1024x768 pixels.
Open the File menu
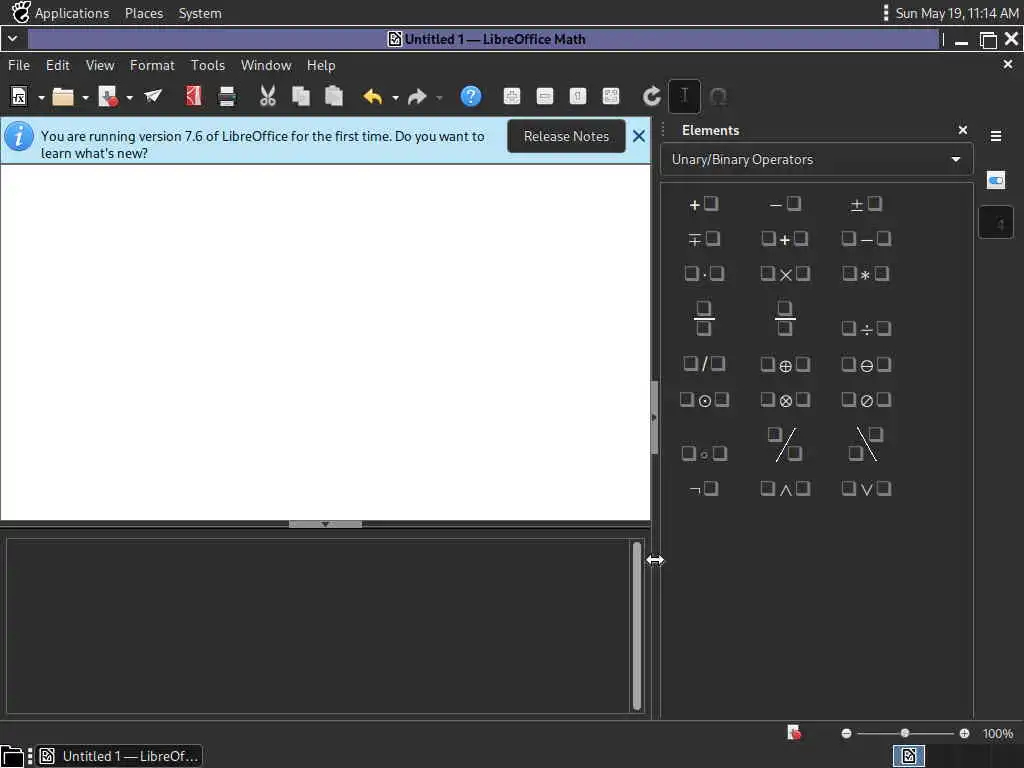pyautogui.click(x=19, y=65)
